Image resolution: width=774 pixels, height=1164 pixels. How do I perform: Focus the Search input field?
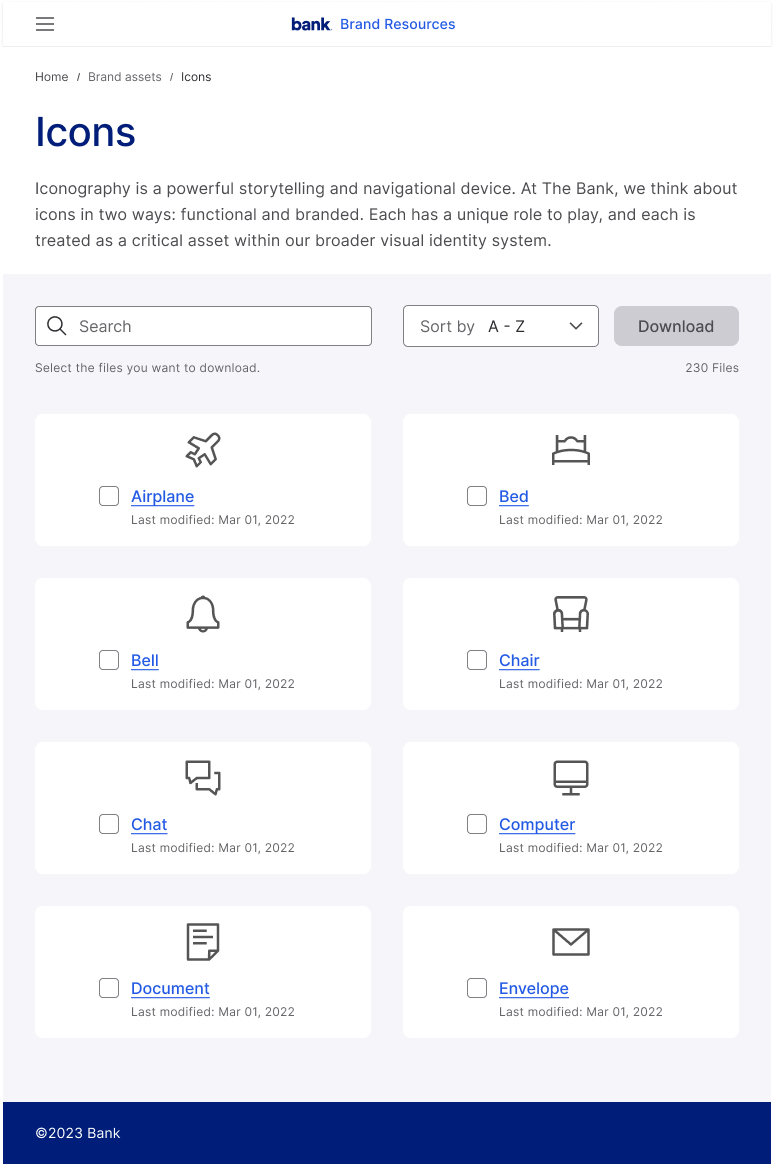tap(203, 326)
